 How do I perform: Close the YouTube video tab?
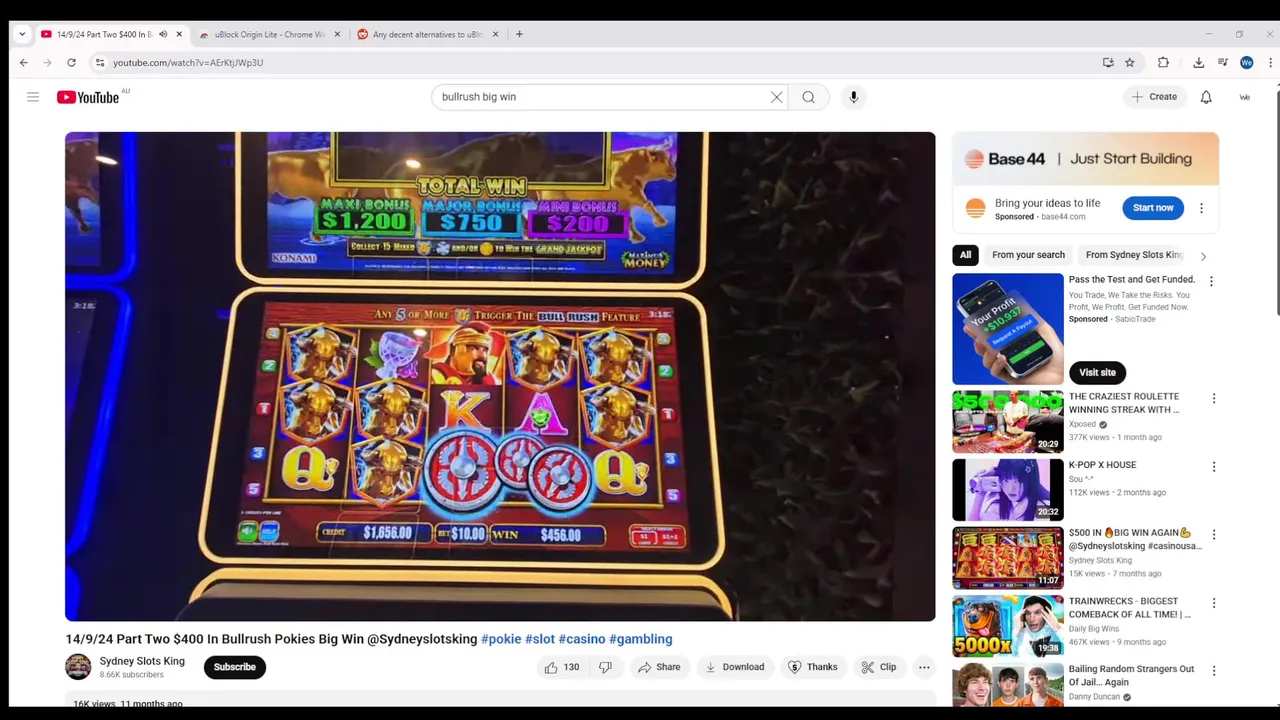coord(179,34)
